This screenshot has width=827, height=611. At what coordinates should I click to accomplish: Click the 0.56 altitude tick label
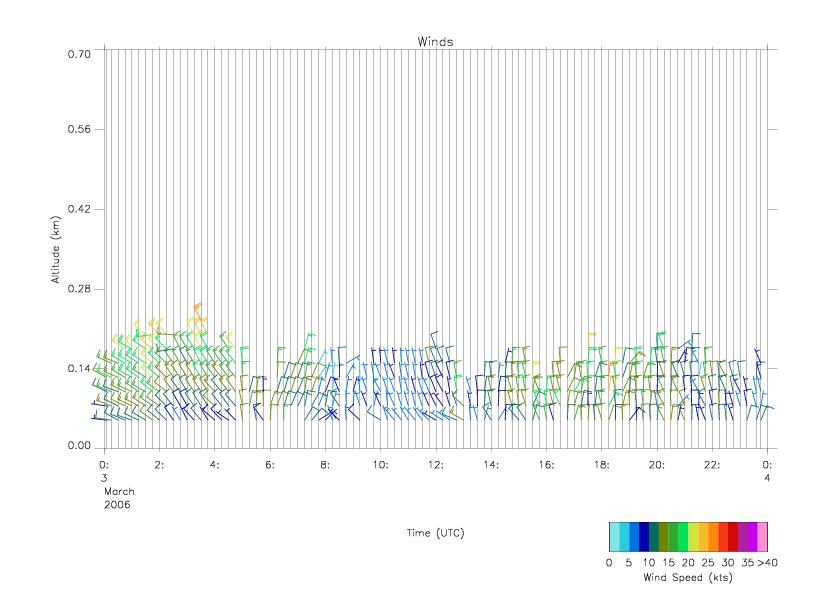coord(79,129)
